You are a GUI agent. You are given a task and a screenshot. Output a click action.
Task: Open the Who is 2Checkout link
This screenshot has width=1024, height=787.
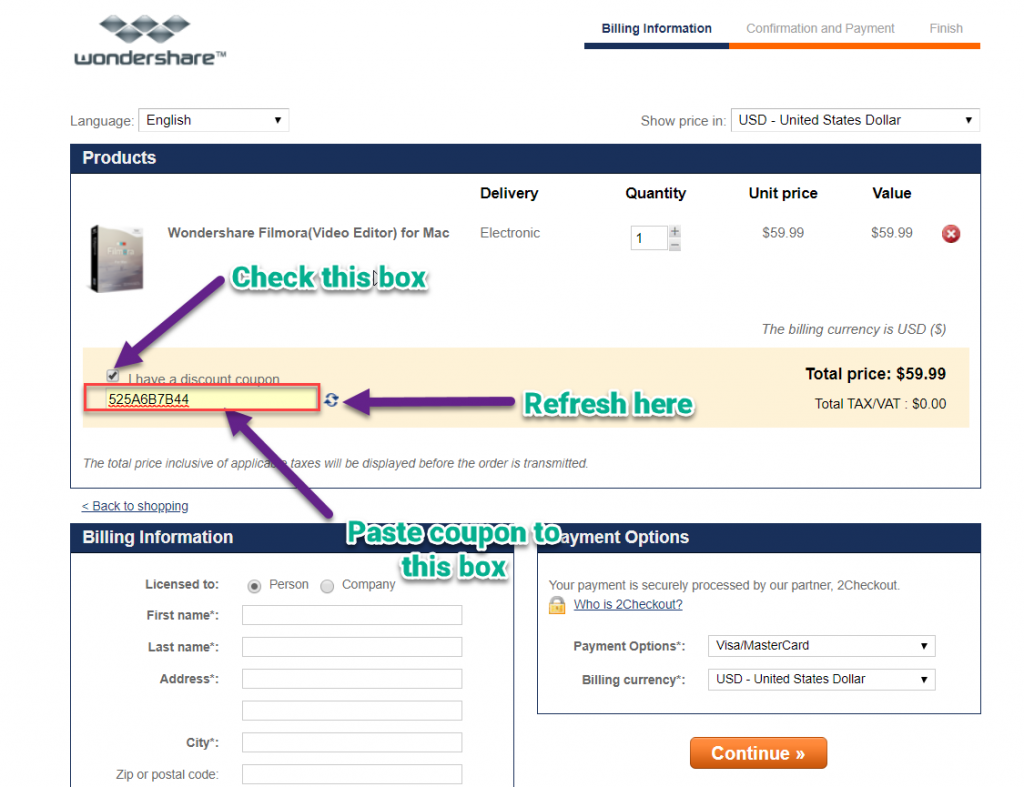tap(628, 605)
